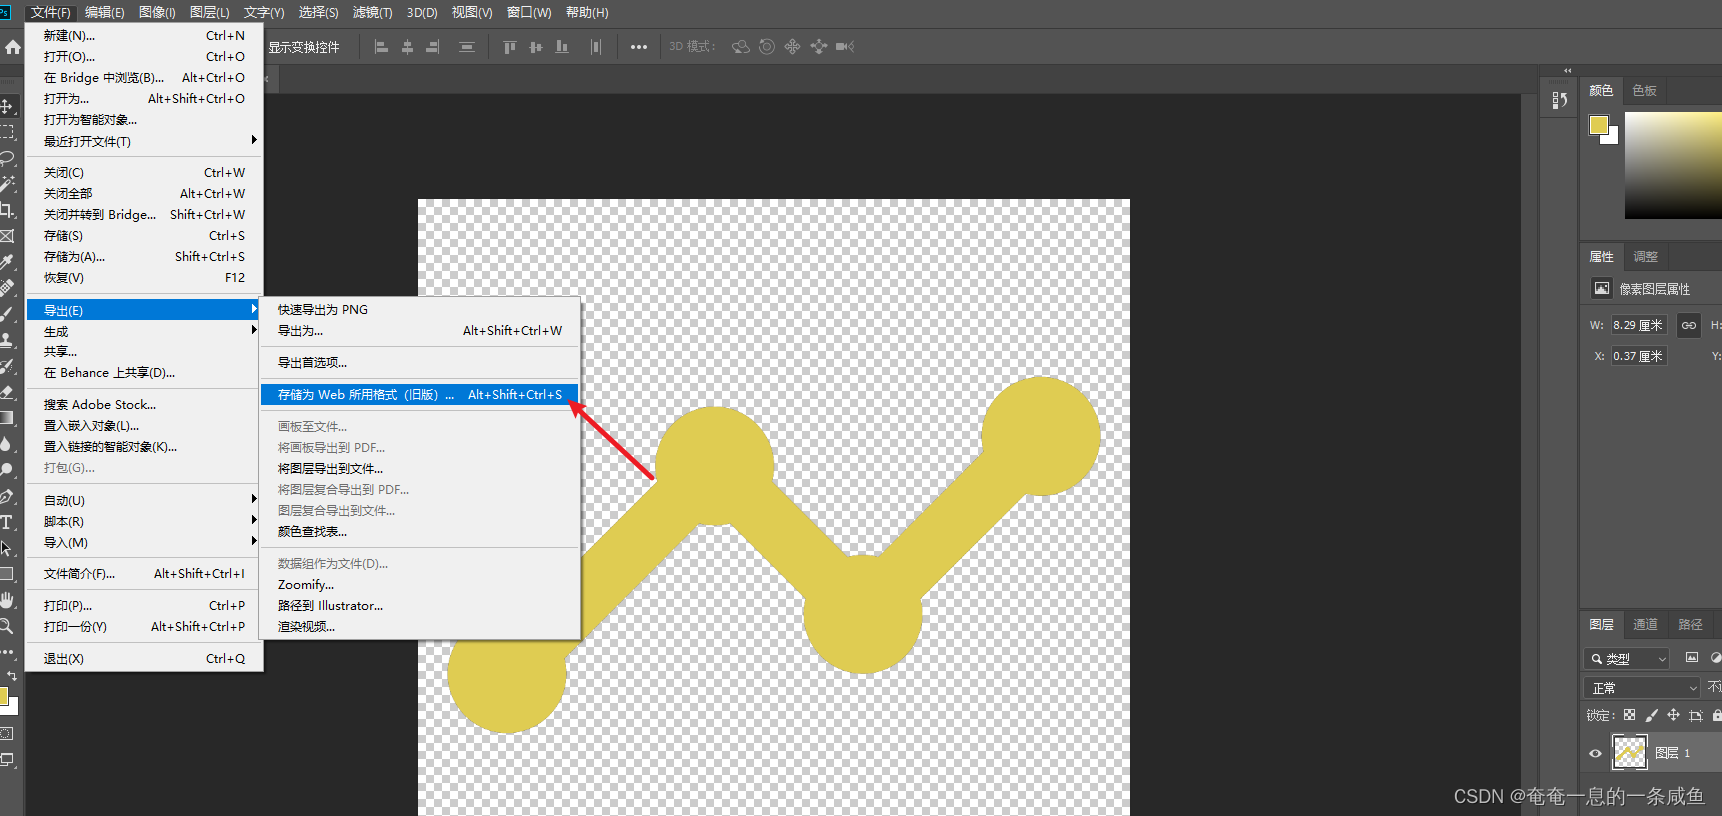Collapse the right panels with double arrow
Viewport: 1722px width, 816px height.
pos(1567,71)
